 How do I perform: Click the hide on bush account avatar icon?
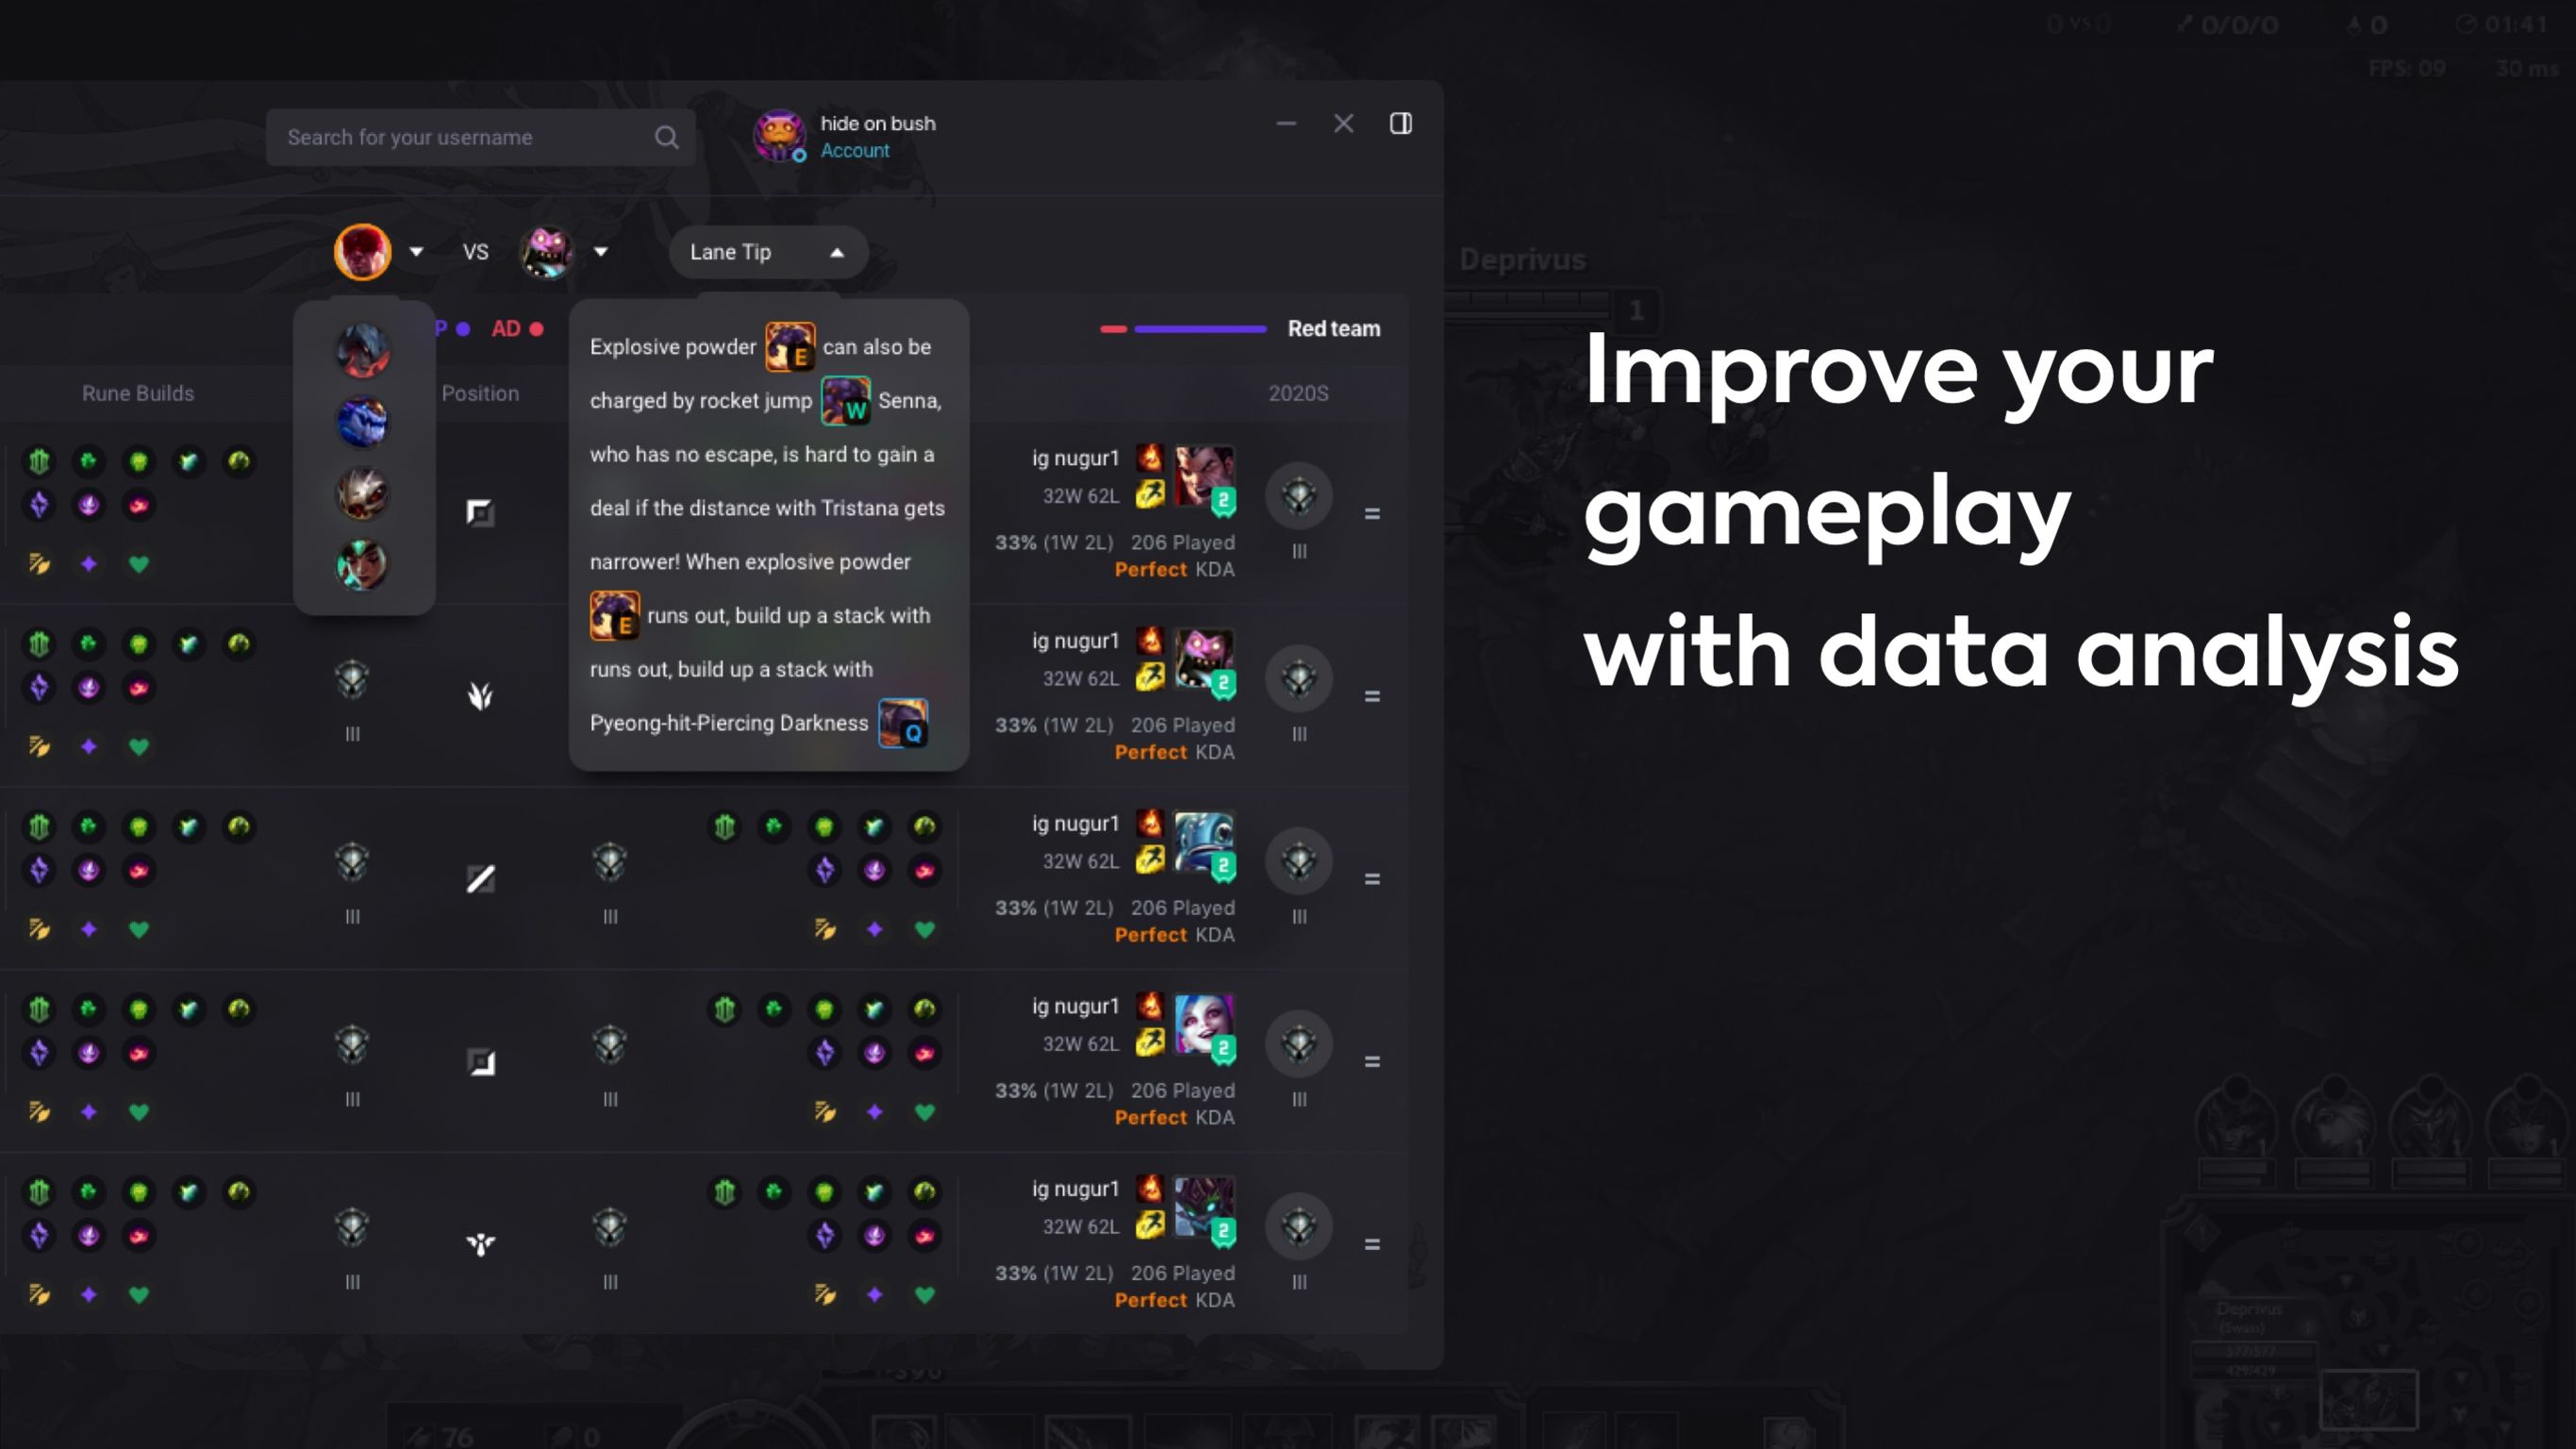coord(775,135)
